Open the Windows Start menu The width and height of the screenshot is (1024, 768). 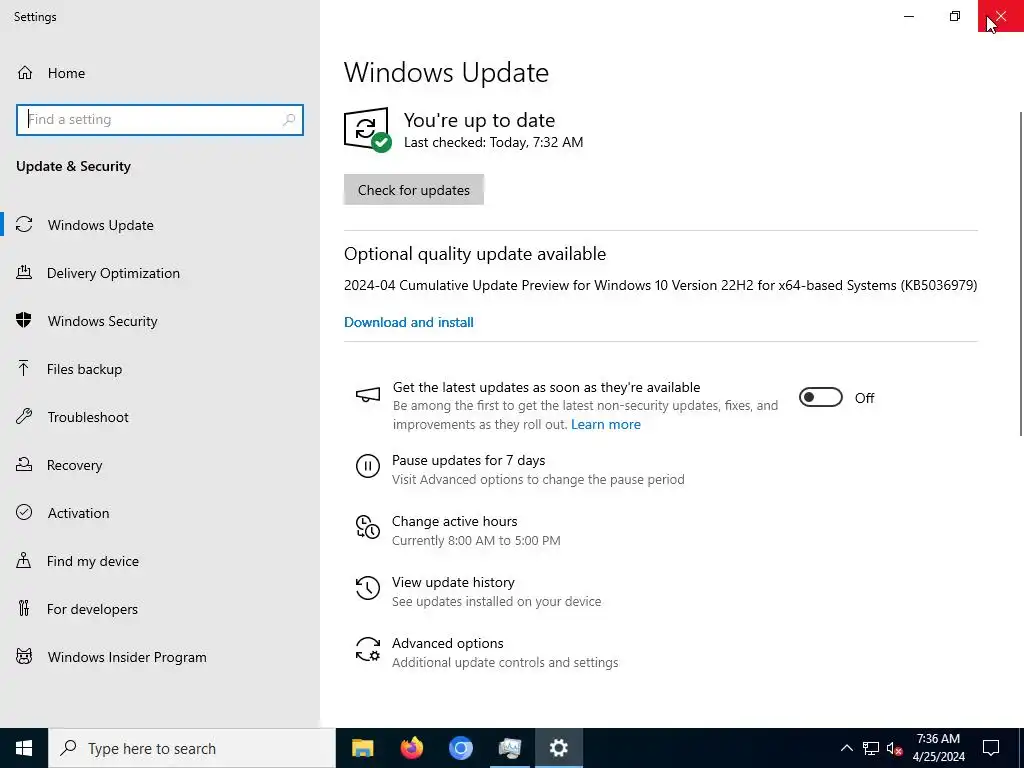coord(24,748)
